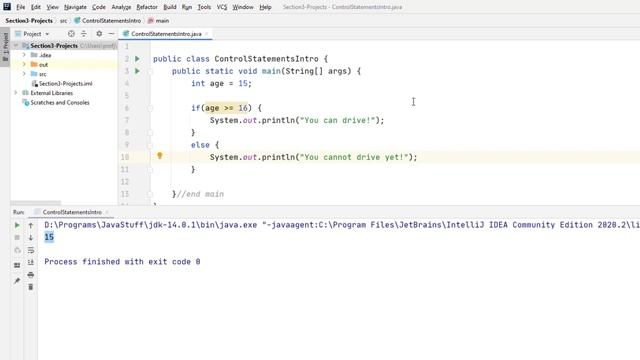Open Project panel settings gear
640x360 pixels.
(x=99, y=34)
